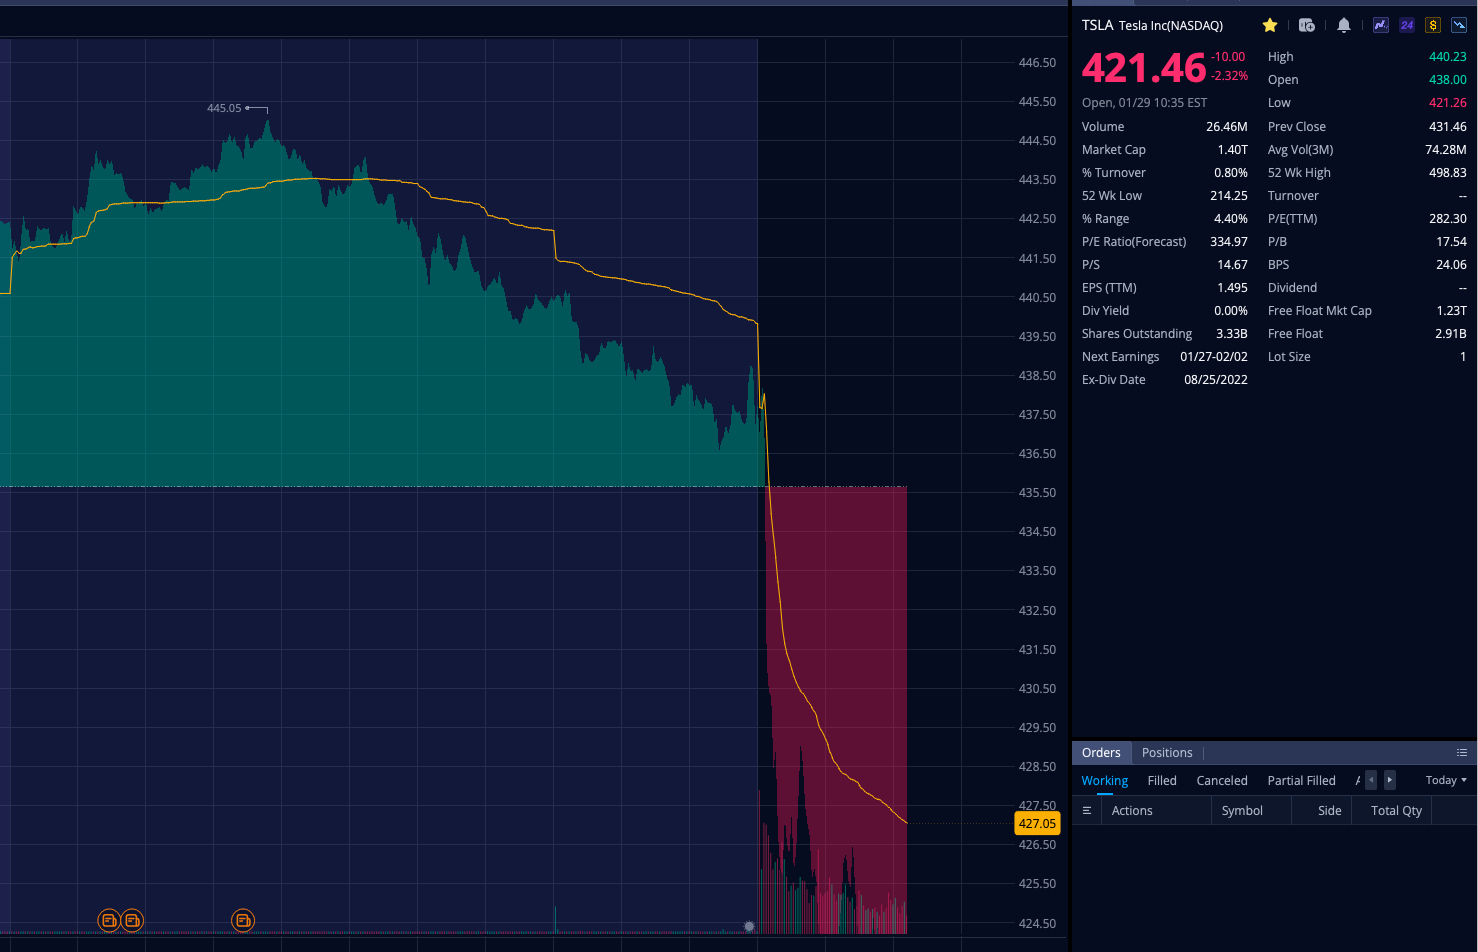Click the add-to-group icon beside the star

(1306, 25)
